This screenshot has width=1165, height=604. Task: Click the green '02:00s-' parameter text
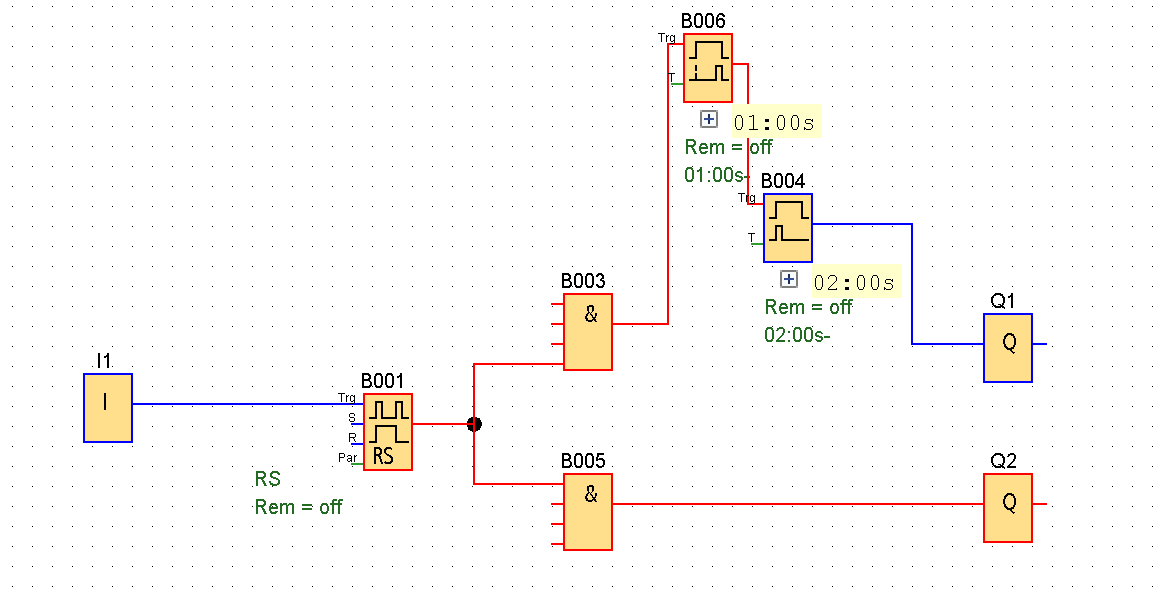point(796,336)
